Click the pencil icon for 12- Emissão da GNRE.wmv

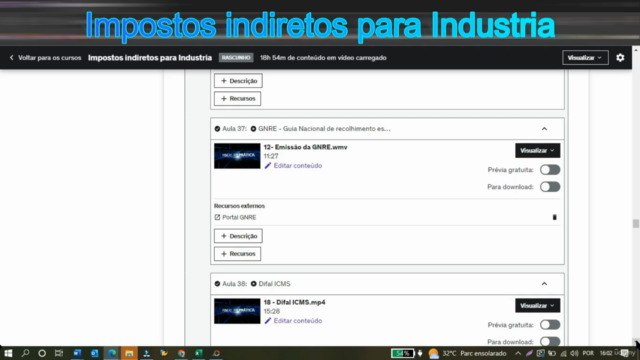click(268, 166)
